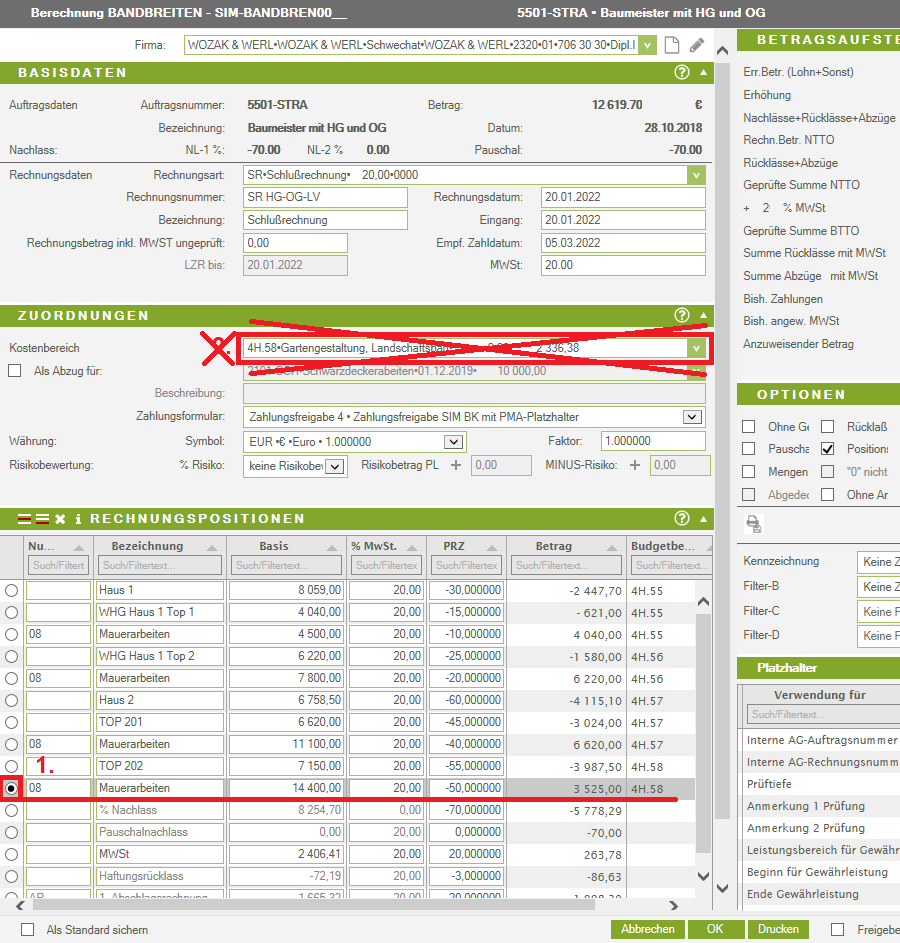Open help for the Zuordnungen section

coord(682,315)
